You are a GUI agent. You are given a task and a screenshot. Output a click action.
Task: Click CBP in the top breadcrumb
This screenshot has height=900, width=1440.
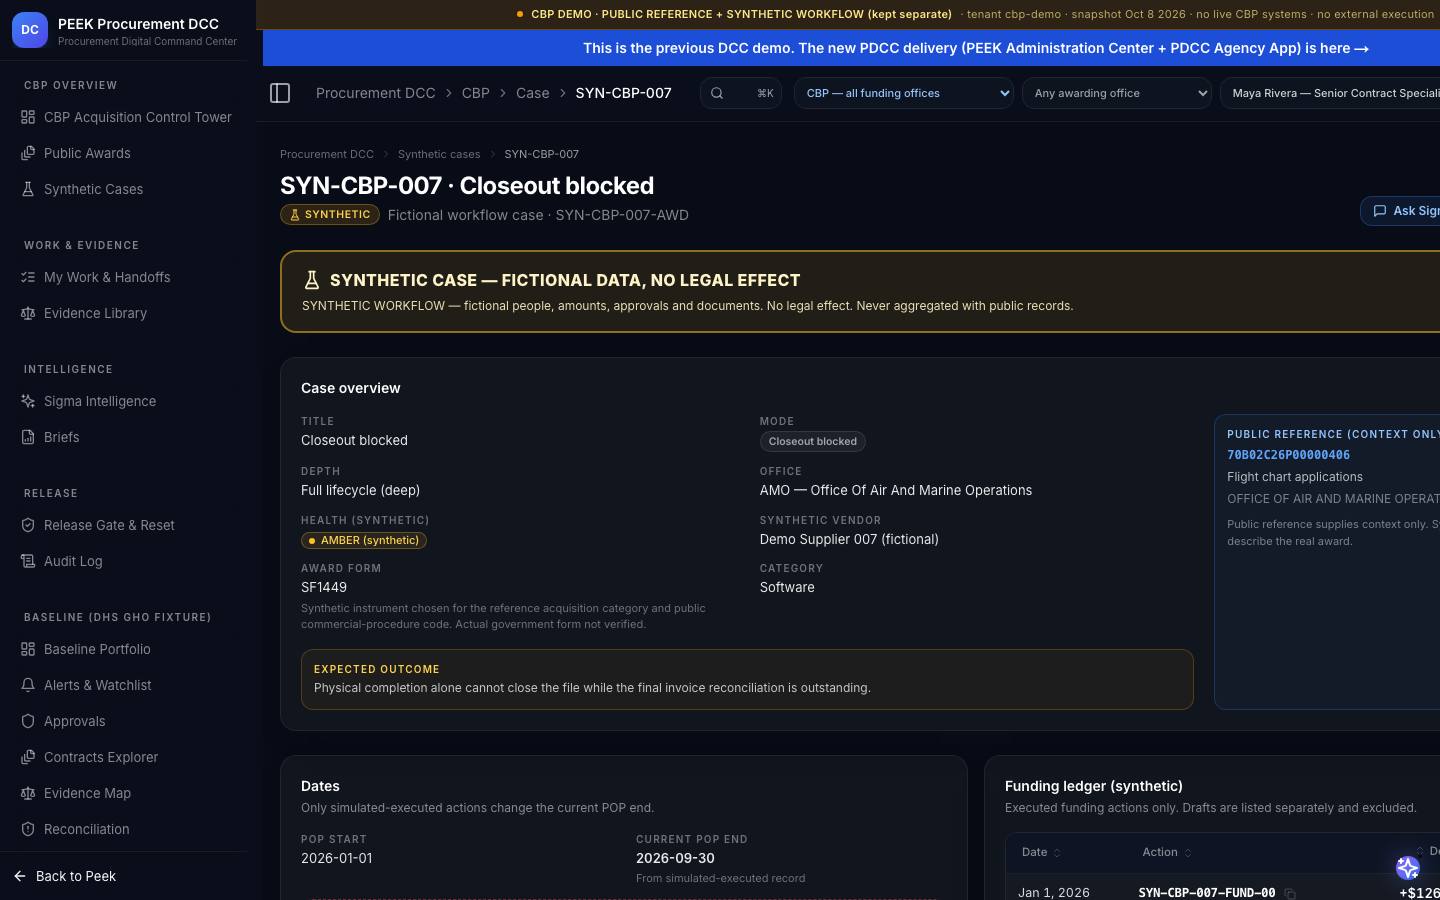[475, 93]
